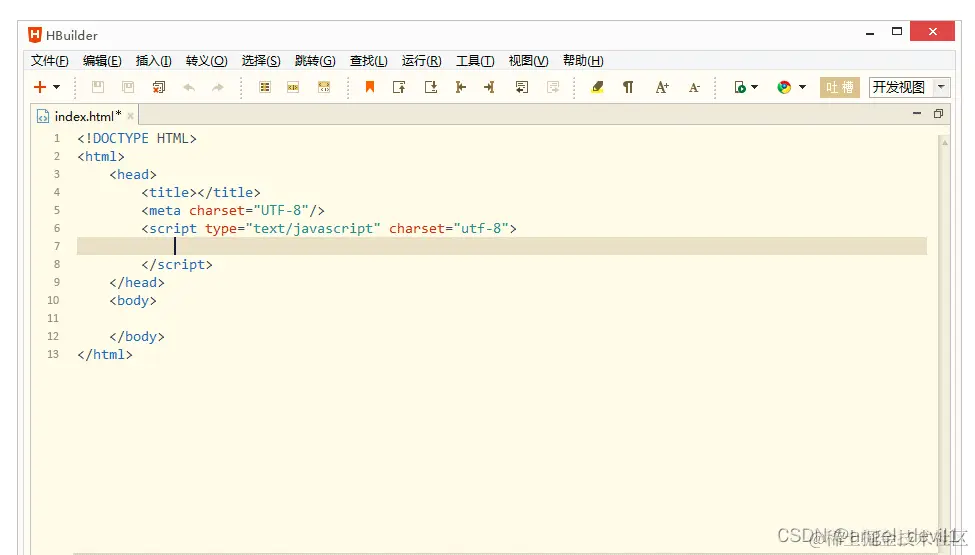The width and height of the screenshot is (975, 555).
Task: Click the Save file toolbar icon
Action: click(98, 87)
